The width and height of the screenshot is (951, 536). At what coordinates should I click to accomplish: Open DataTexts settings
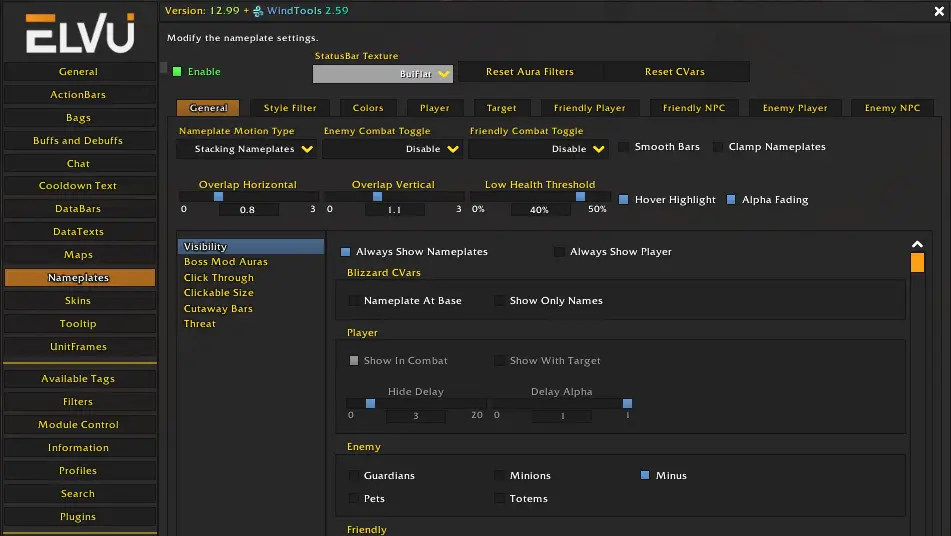pyautogui.click(x=79, y=232)
